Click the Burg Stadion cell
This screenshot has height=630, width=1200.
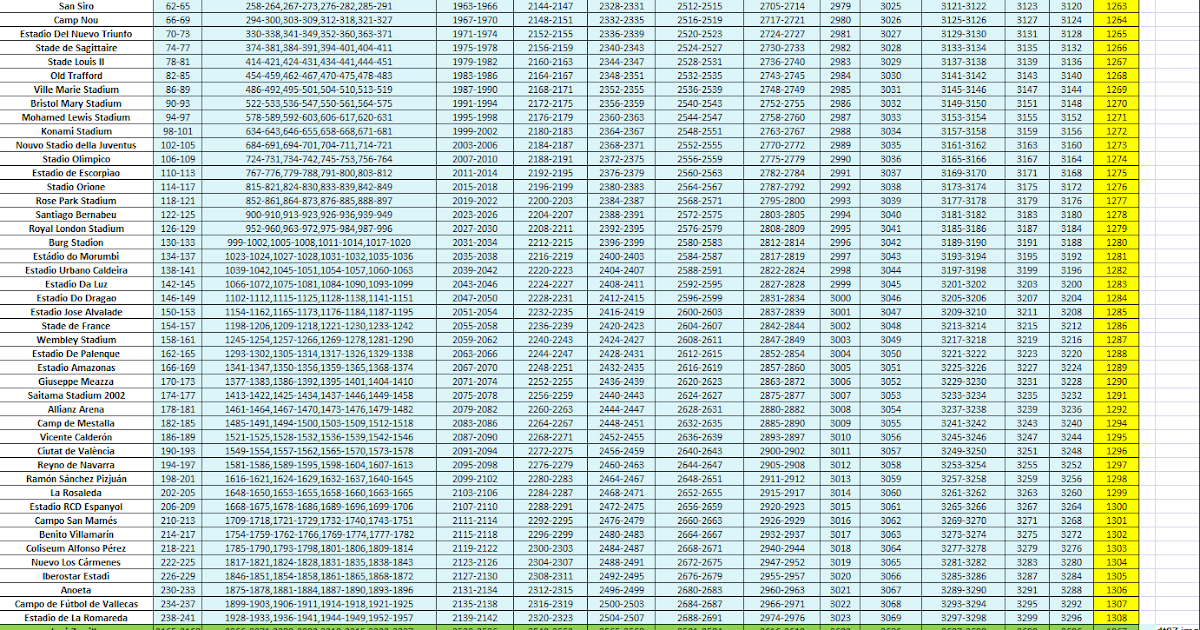tap(77, 243)
